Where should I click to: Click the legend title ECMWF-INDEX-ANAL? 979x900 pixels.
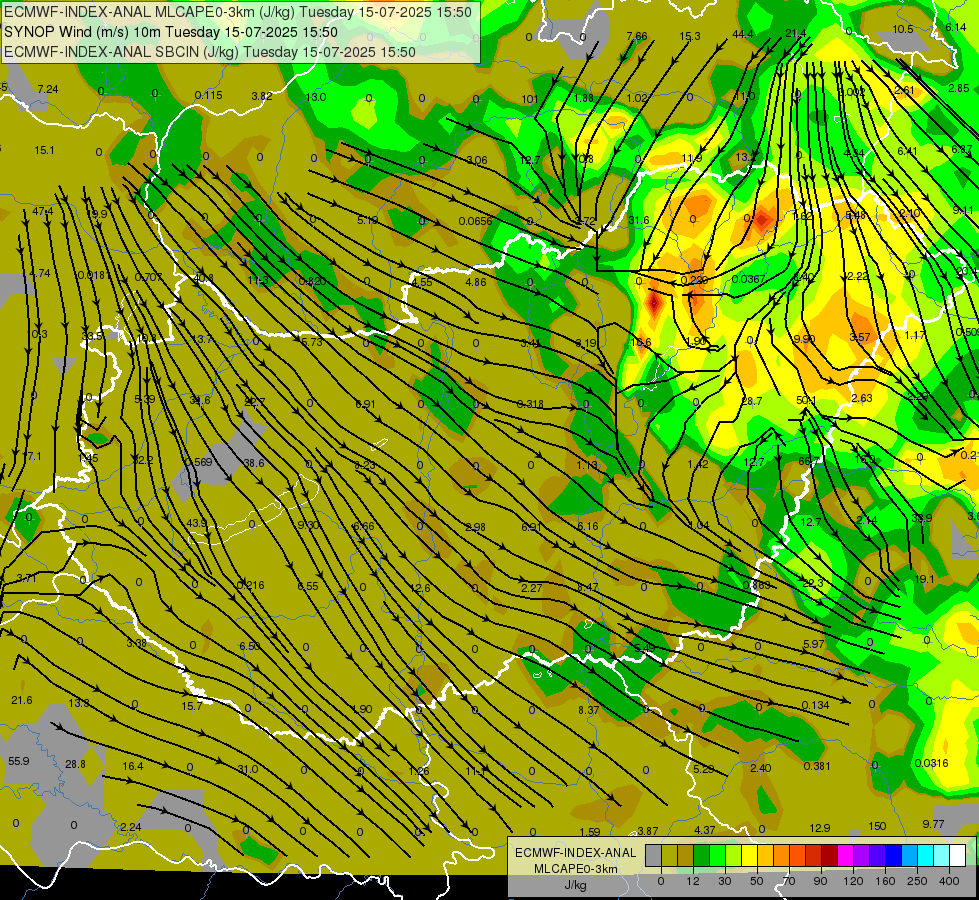[575, 853]
